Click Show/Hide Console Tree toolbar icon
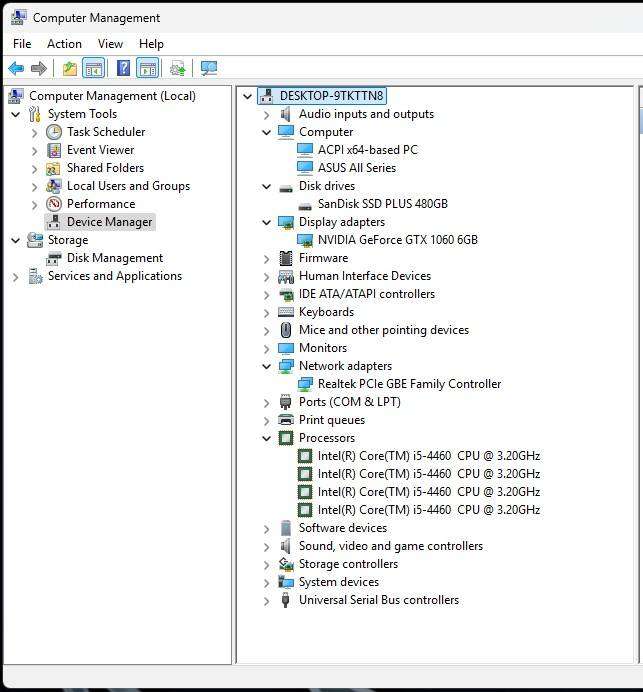 [x=94, y=68]
